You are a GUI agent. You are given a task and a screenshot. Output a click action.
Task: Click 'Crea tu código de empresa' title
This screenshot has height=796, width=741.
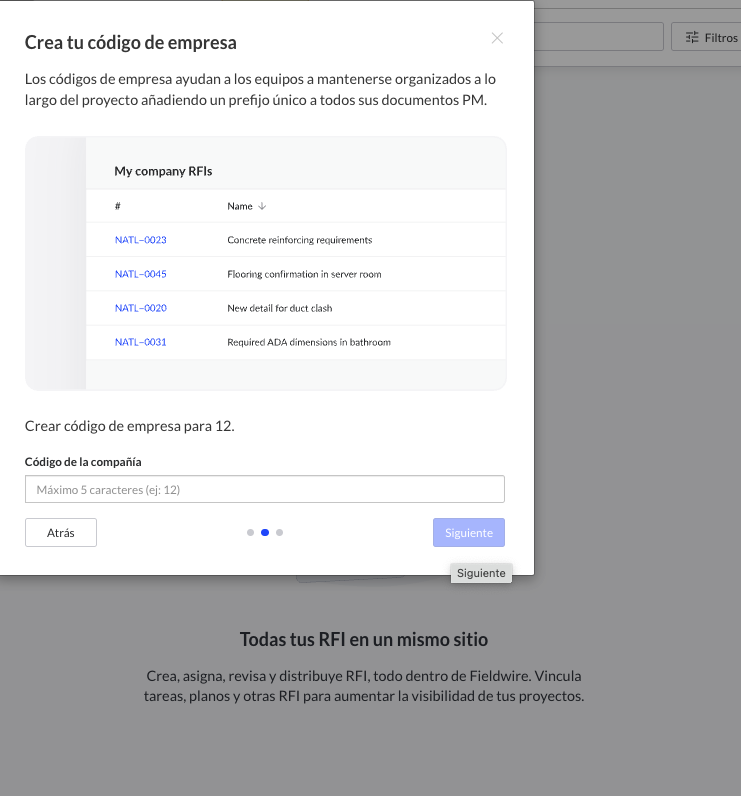[x=130, y=42]
